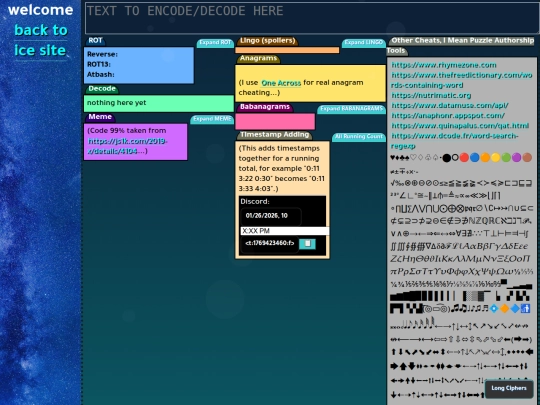Click the solid black heart suit symbol

[393, 158]
